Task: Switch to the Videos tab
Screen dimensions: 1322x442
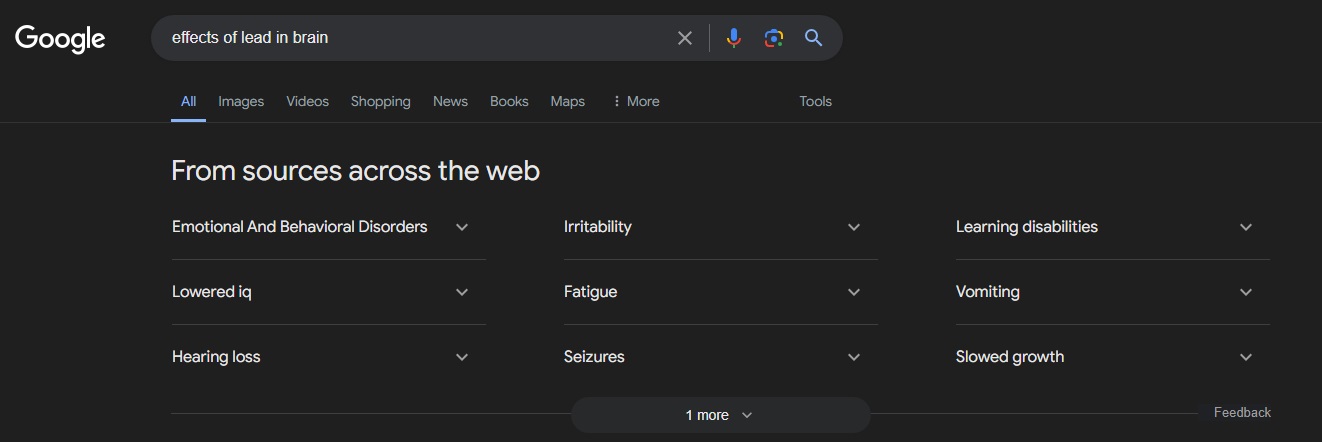Action: 307,101
